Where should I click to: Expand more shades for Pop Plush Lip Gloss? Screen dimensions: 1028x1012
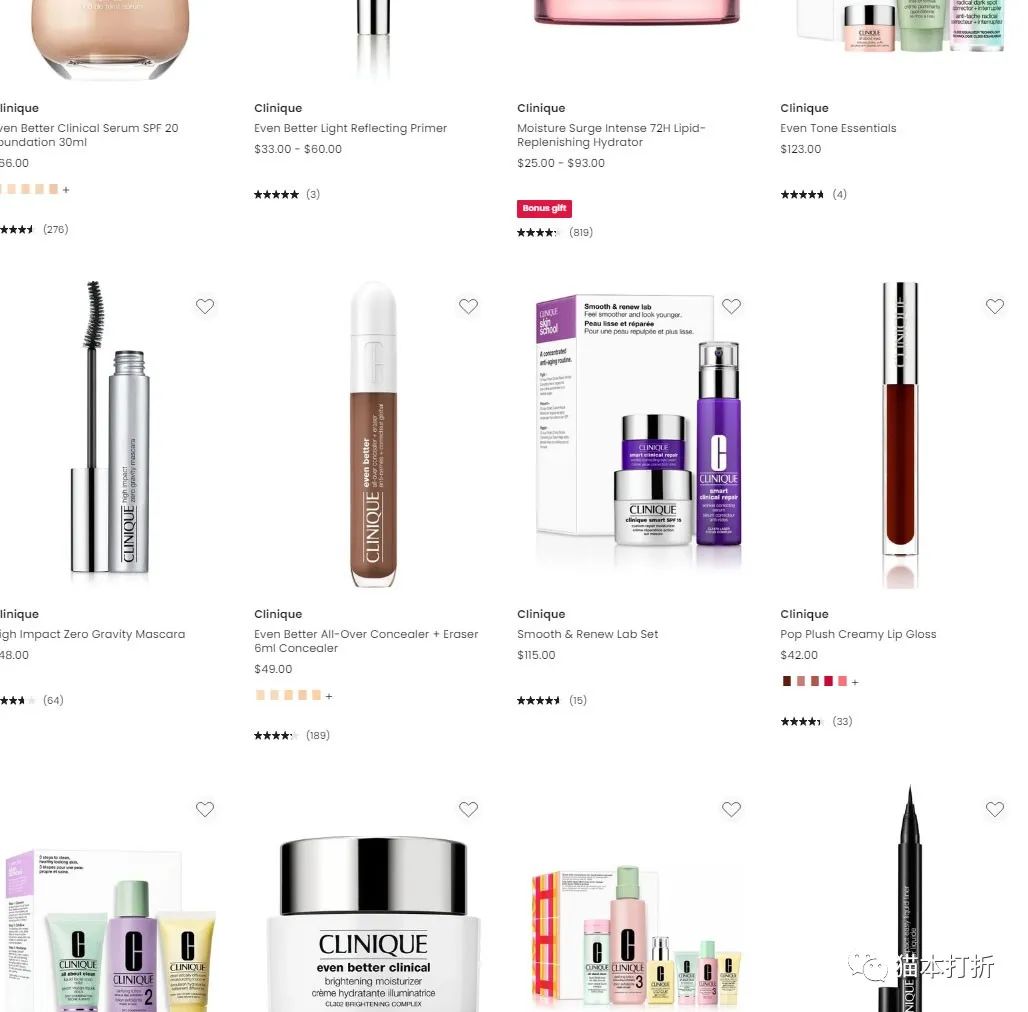(855, 682)
